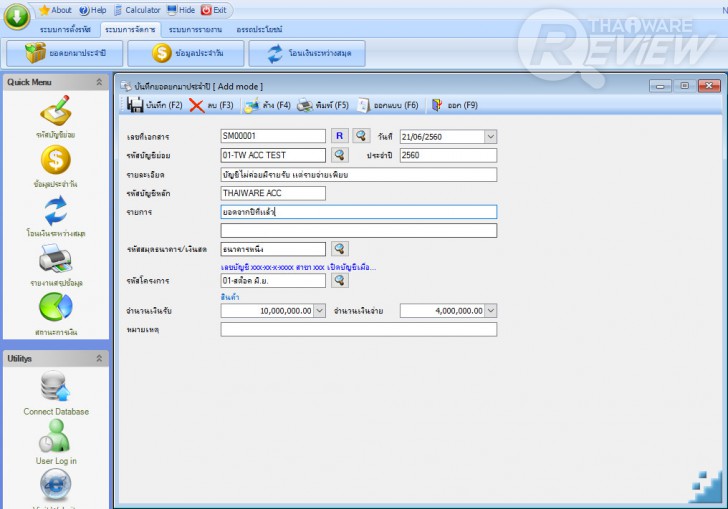
Task: Collapse the Utilitys panel
Action: [x=99, y=359]
